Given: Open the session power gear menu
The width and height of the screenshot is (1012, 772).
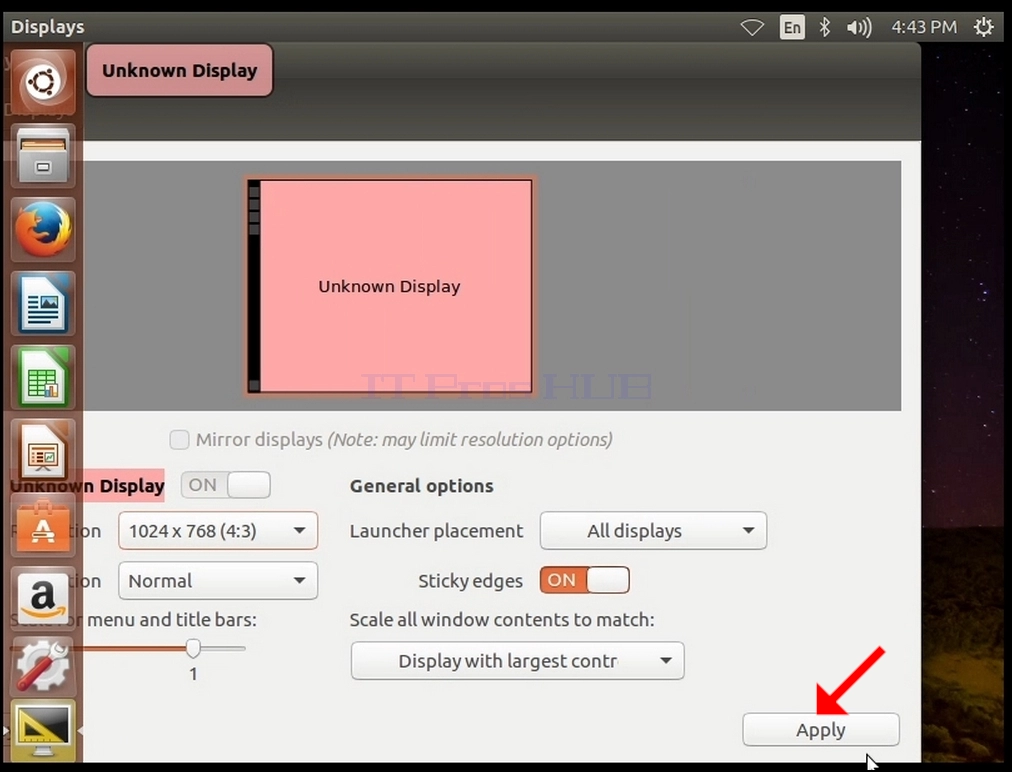Looking at the screenshot, I should pos(983,27).
